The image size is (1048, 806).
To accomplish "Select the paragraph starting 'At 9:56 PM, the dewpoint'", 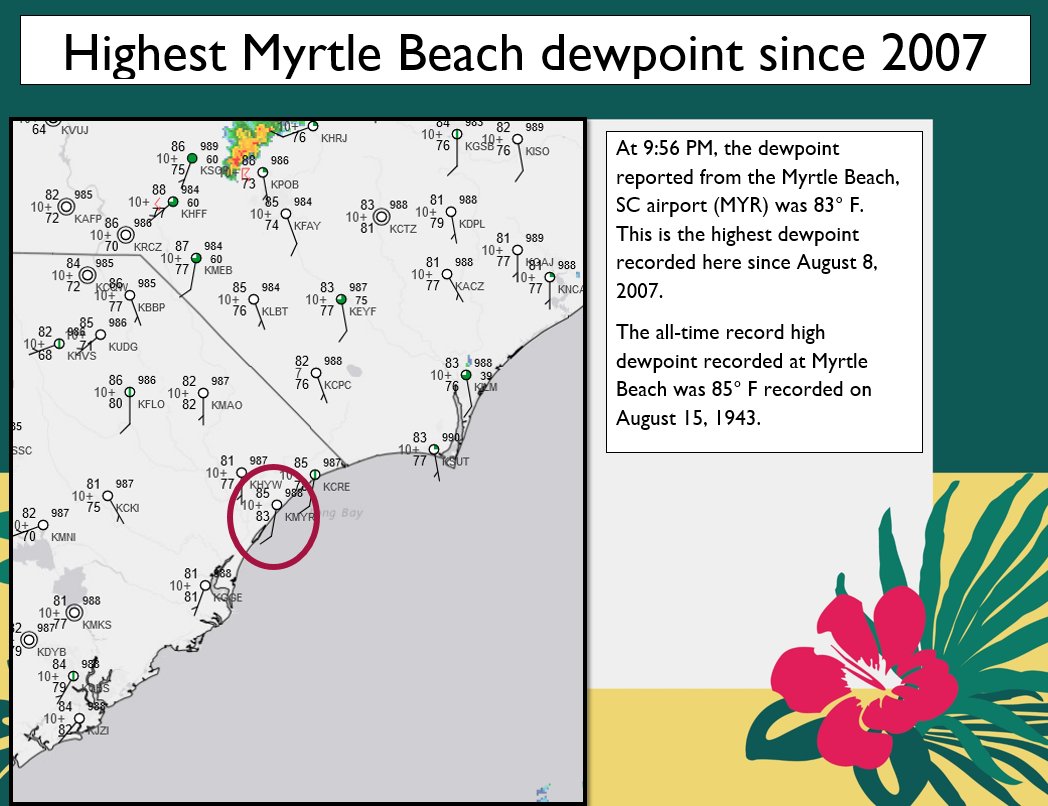I will pos(757,219).
